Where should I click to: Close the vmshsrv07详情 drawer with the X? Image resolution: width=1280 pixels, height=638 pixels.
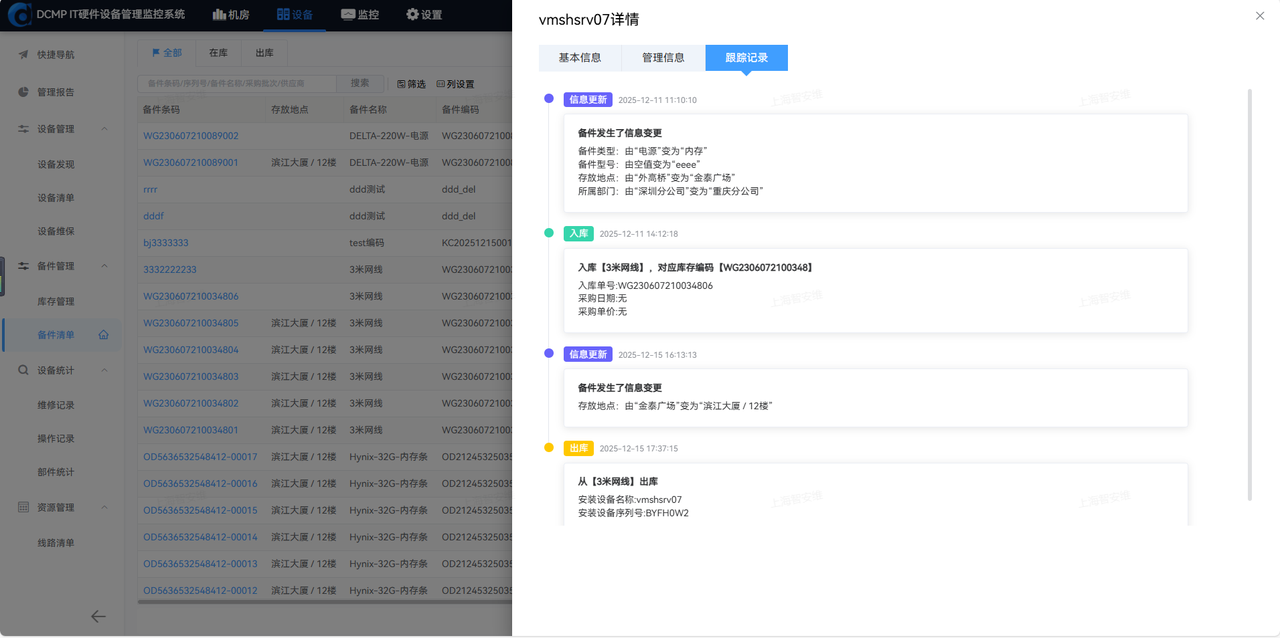click(x=1259, y=16)
